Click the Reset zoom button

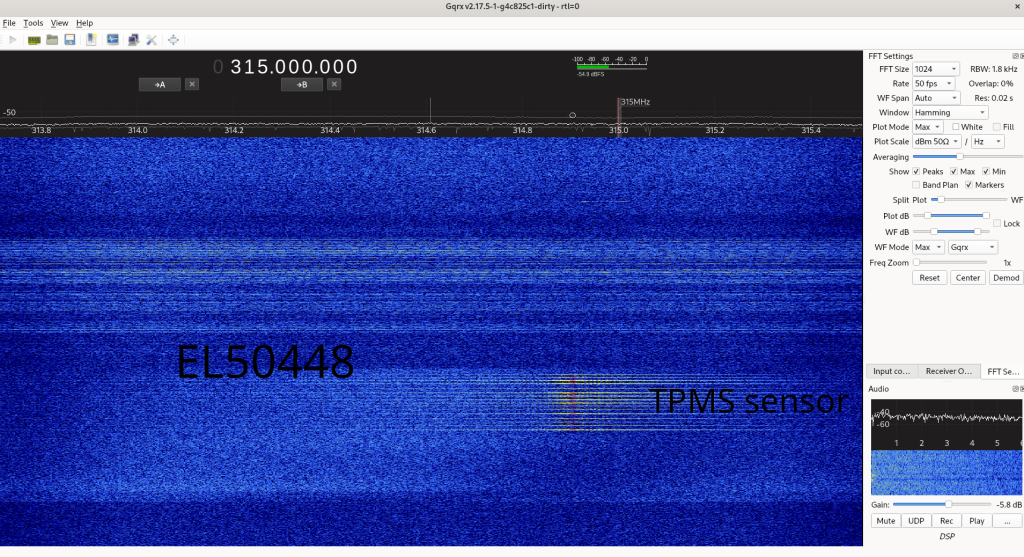[x=929, y=278]
